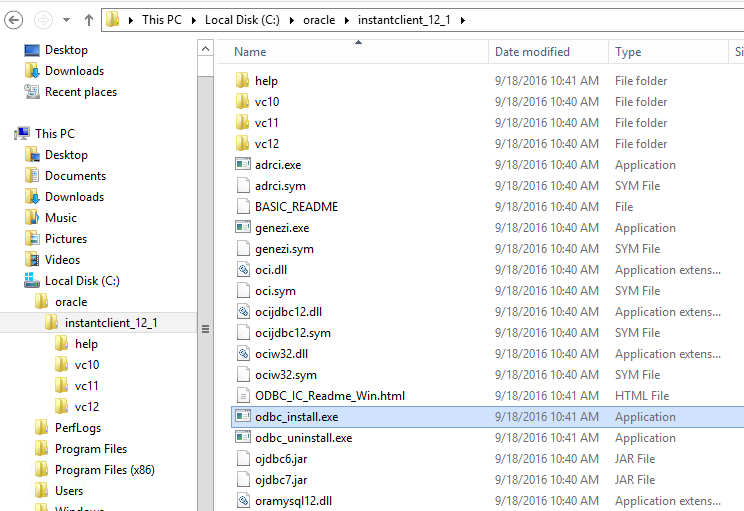Click Recent places icon in navigation pane
Image resolution: width=744 pixels, height=511 pixels.
(32, 92)
